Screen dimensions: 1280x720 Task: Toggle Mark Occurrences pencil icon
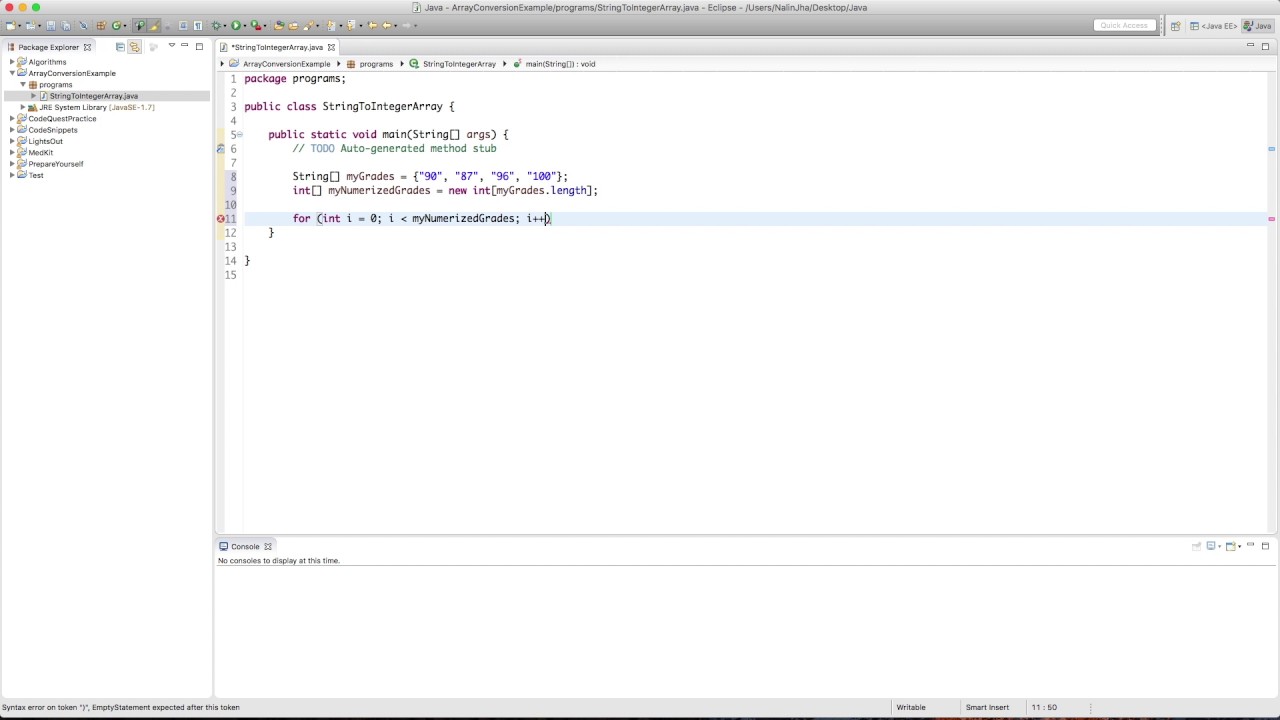153,25
